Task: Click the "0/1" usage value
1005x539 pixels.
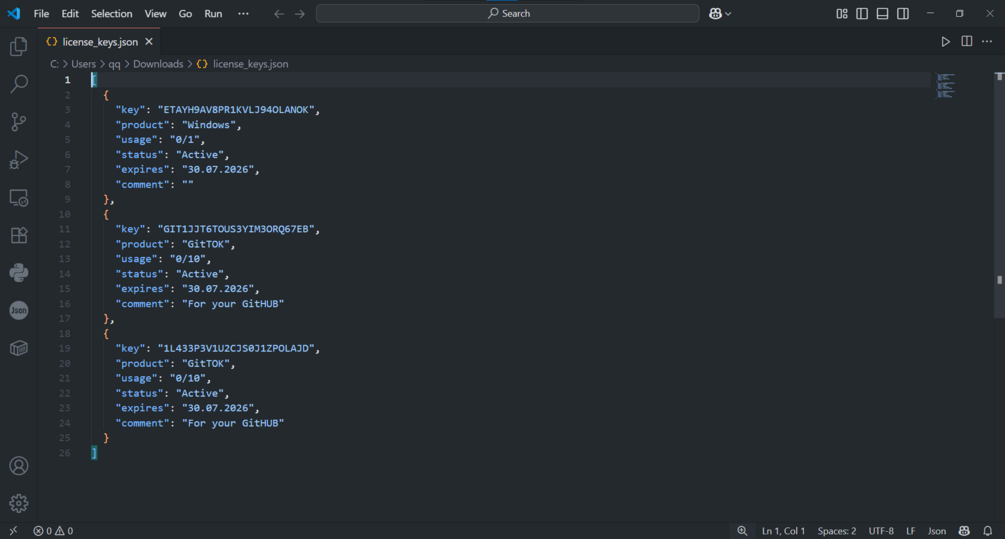Action: pos(185,140)
